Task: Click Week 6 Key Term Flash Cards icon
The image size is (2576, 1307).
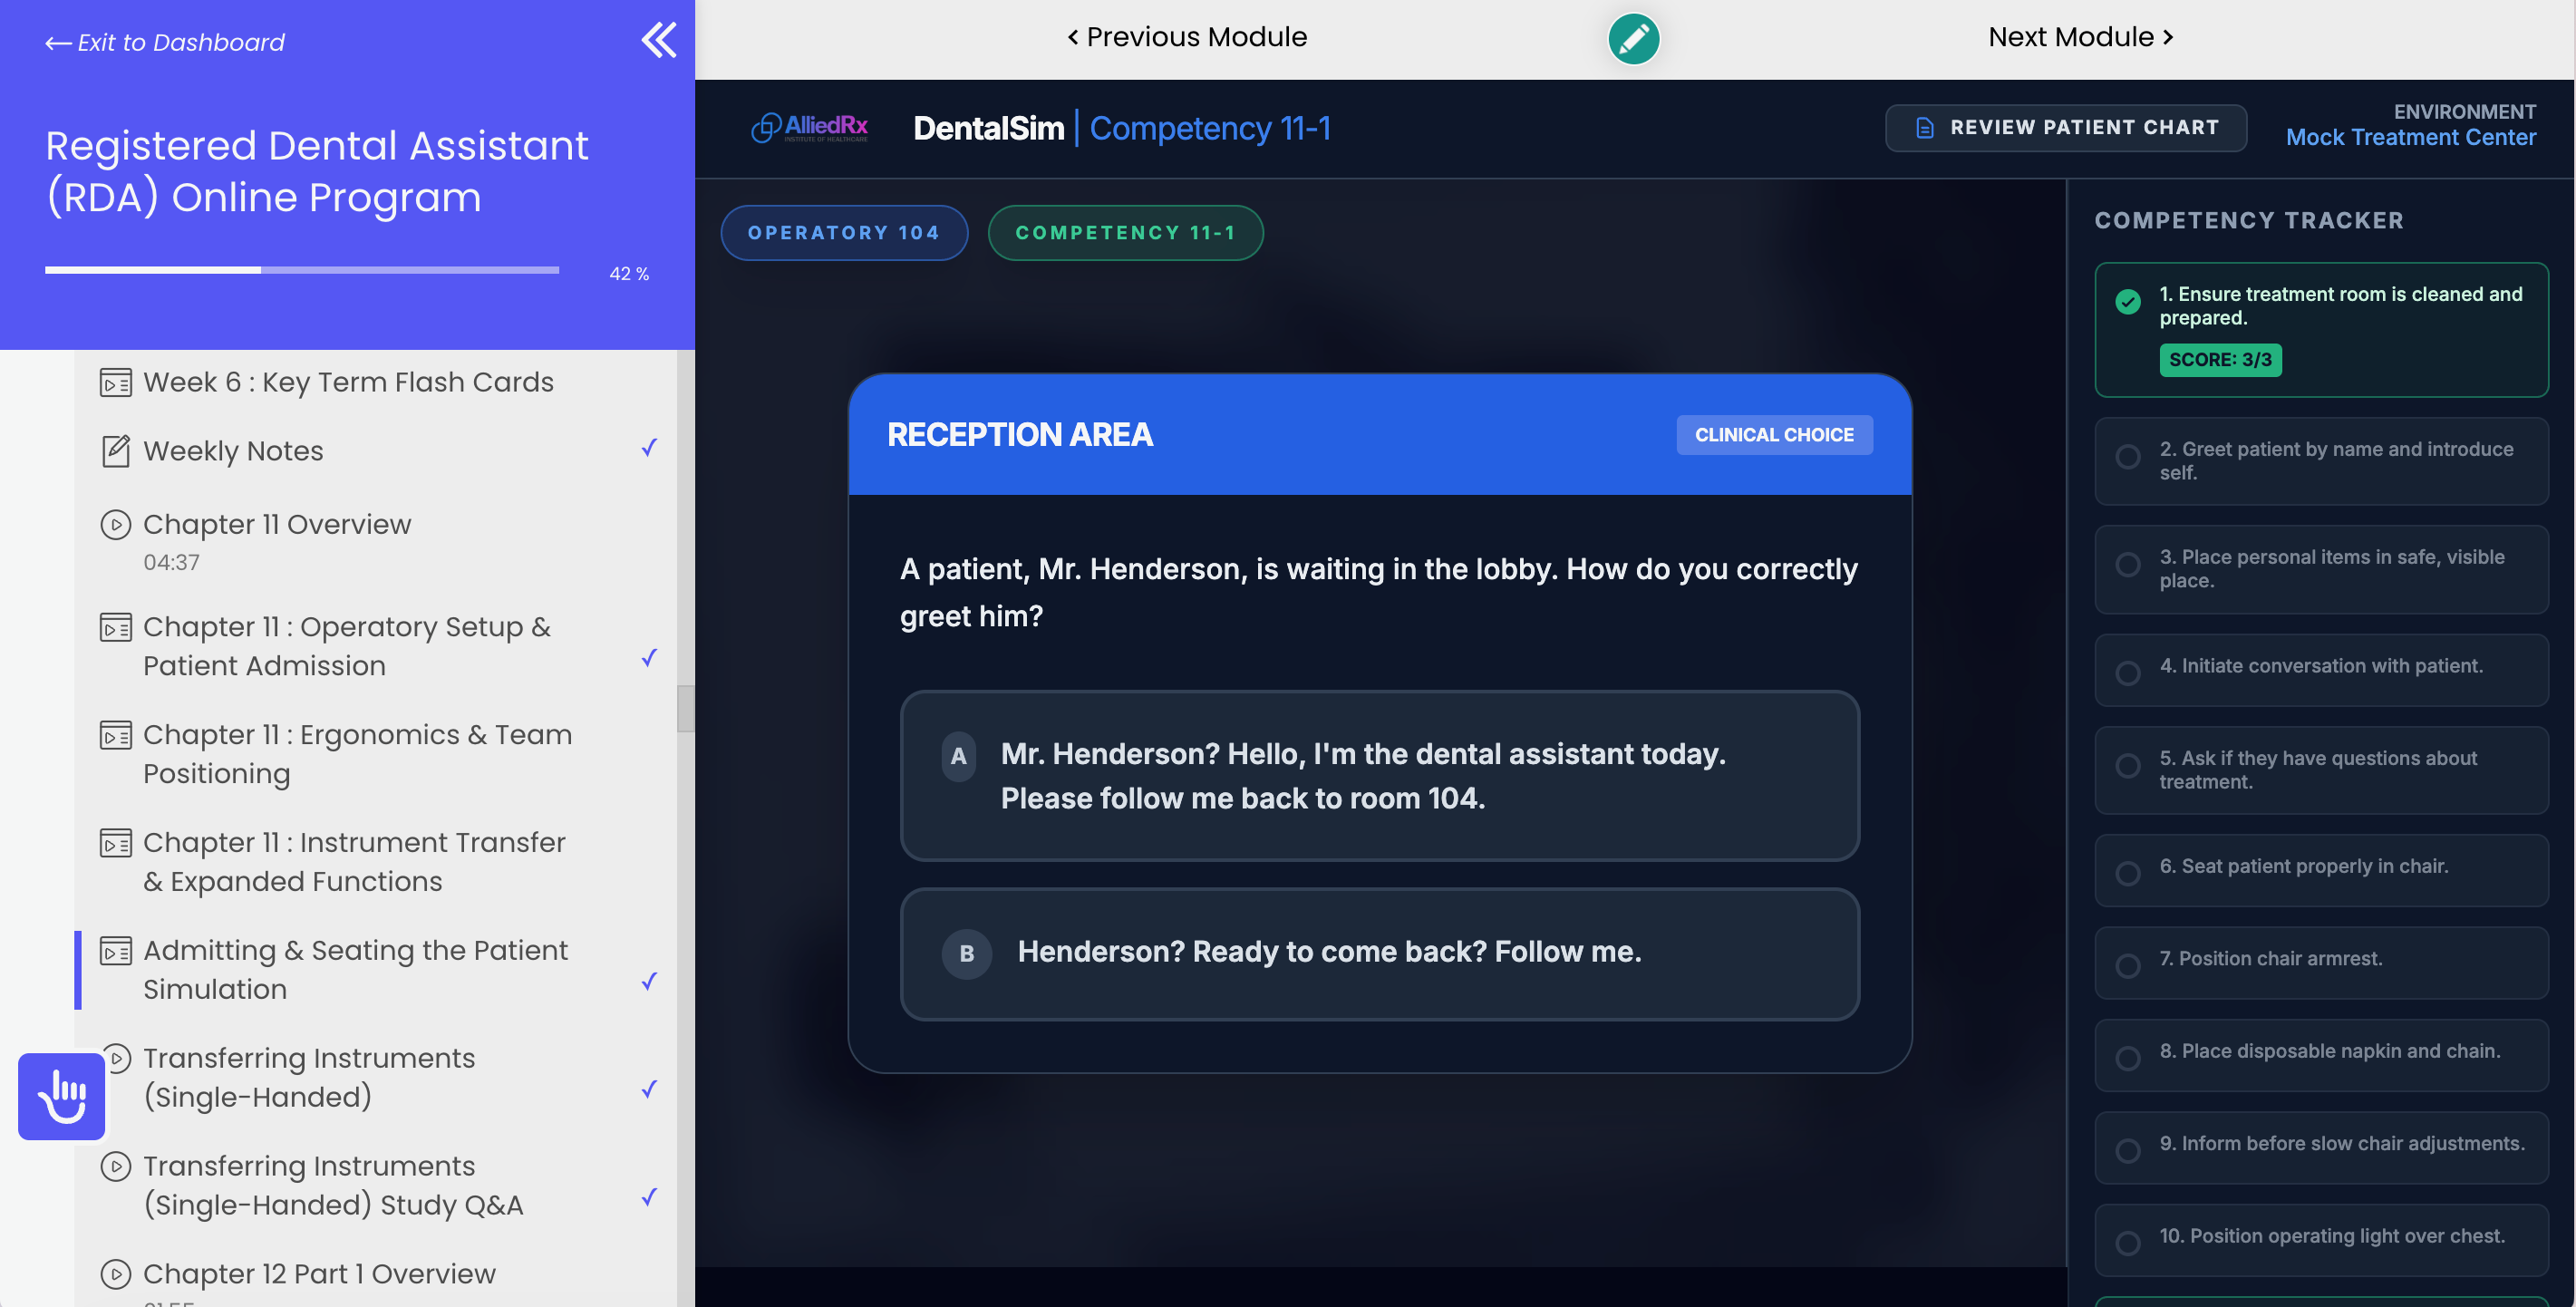Action: coord(116,383)
